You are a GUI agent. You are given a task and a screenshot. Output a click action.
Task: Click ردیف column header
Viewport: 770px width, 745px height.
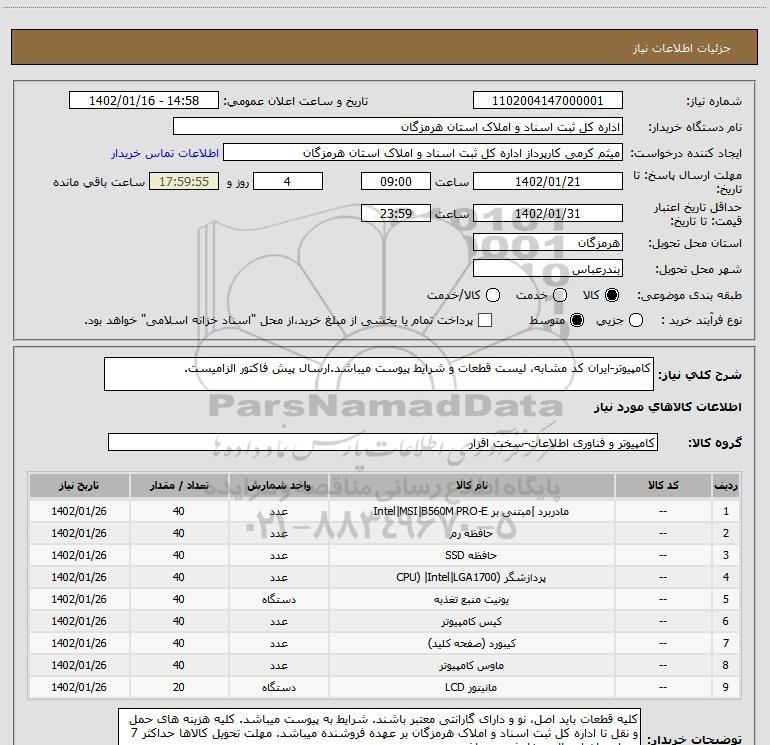coord(726,485)
